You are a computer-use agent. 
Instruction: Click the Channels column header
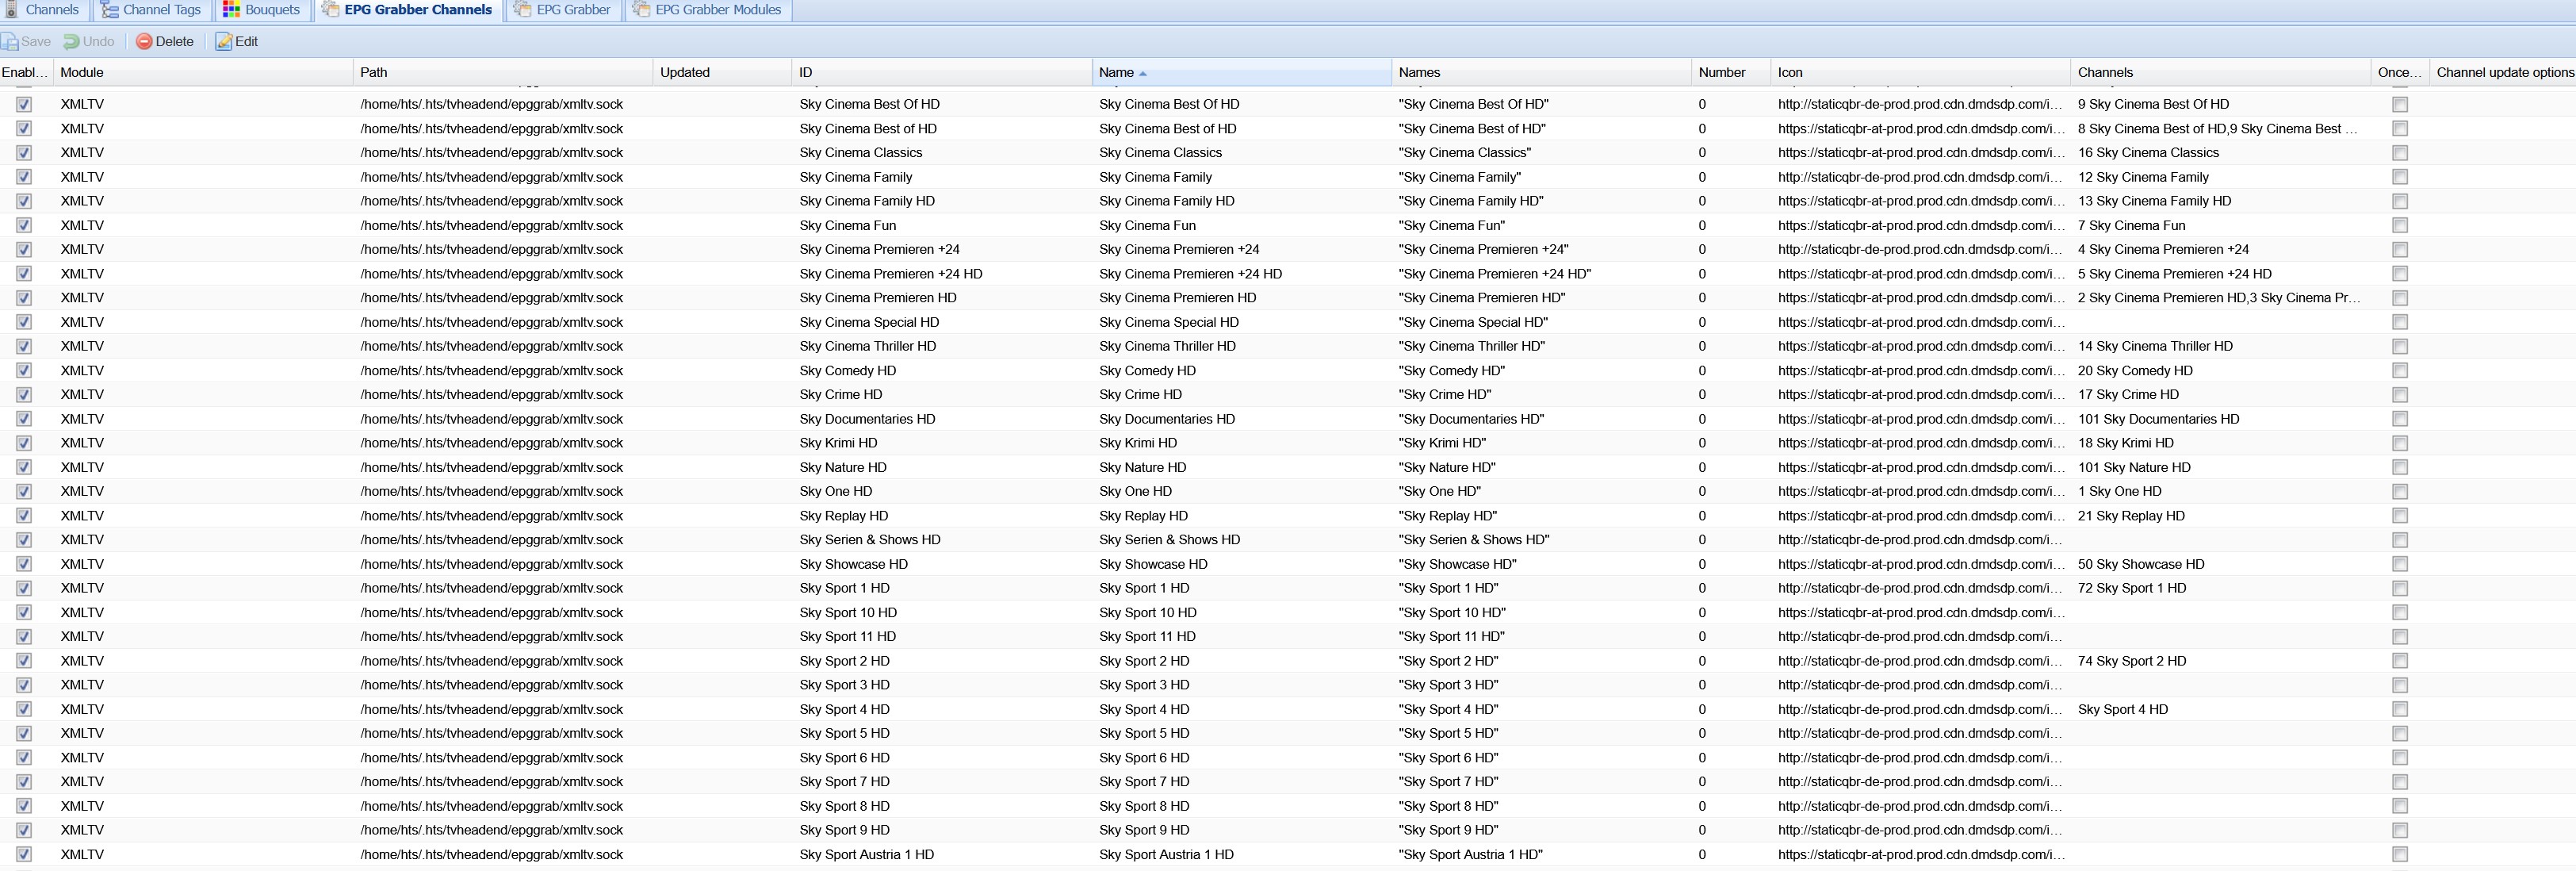pos(2220,72)
